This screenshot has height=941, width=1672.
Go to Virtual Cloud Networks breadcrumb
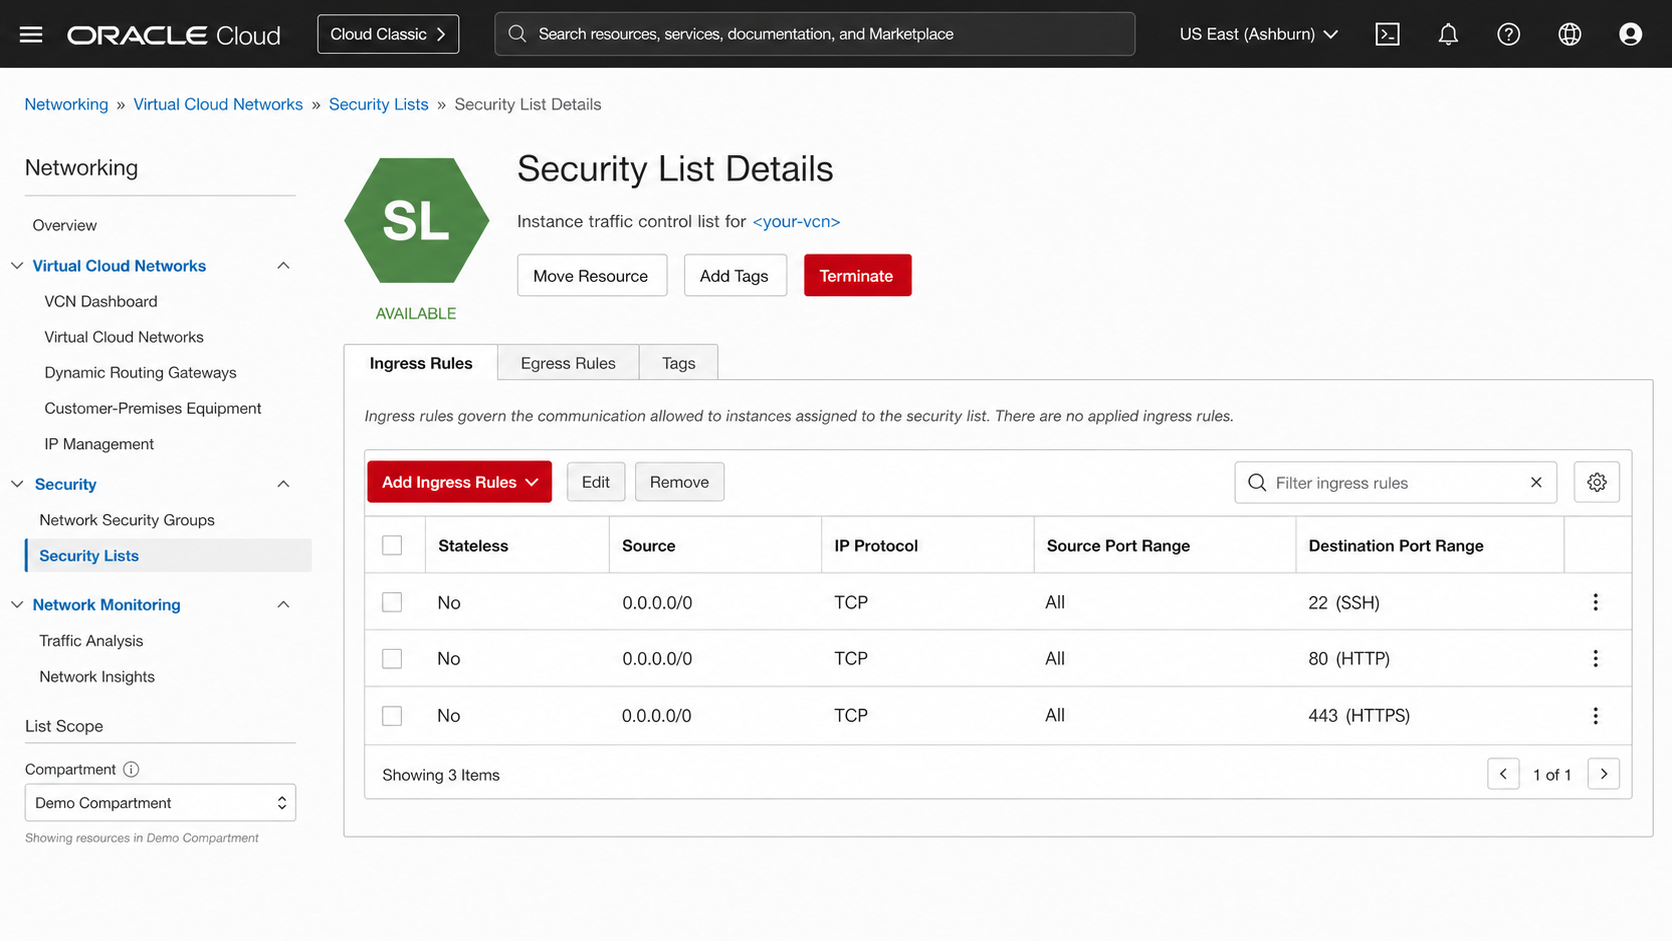coord(218,105)
